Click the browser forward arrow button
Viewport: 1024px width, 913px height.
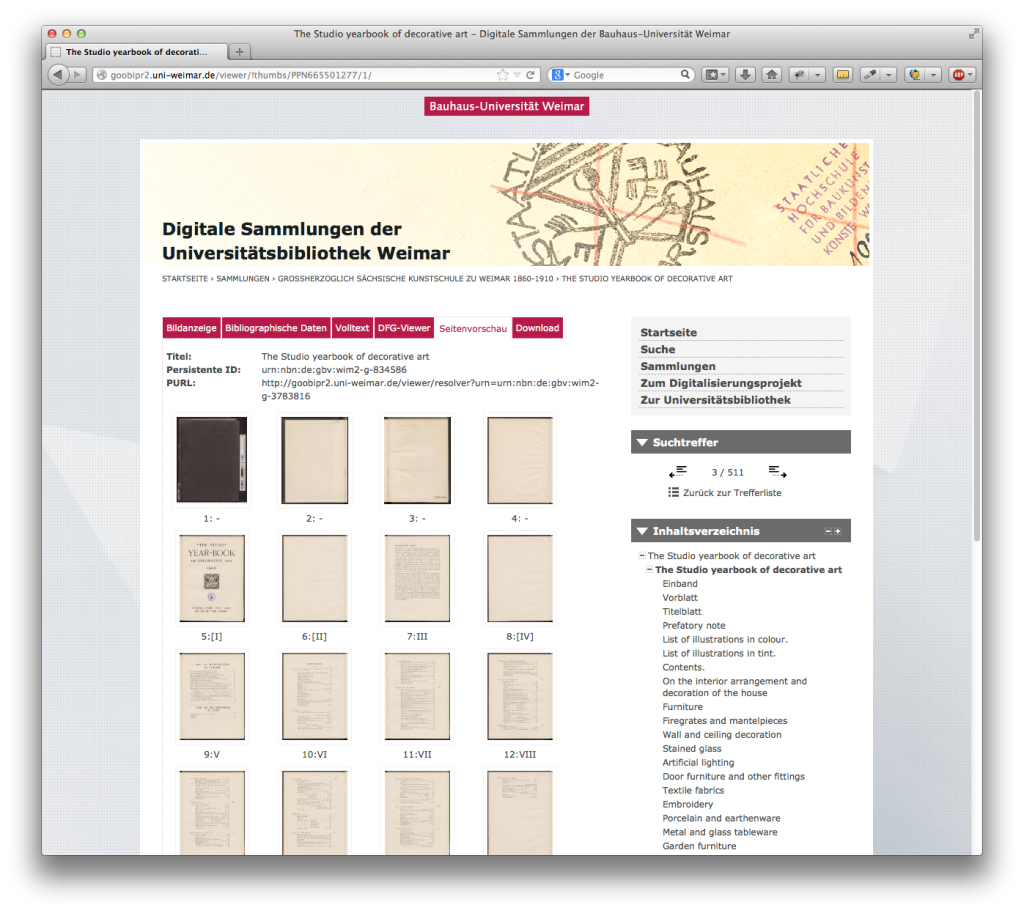click(77, 74)
